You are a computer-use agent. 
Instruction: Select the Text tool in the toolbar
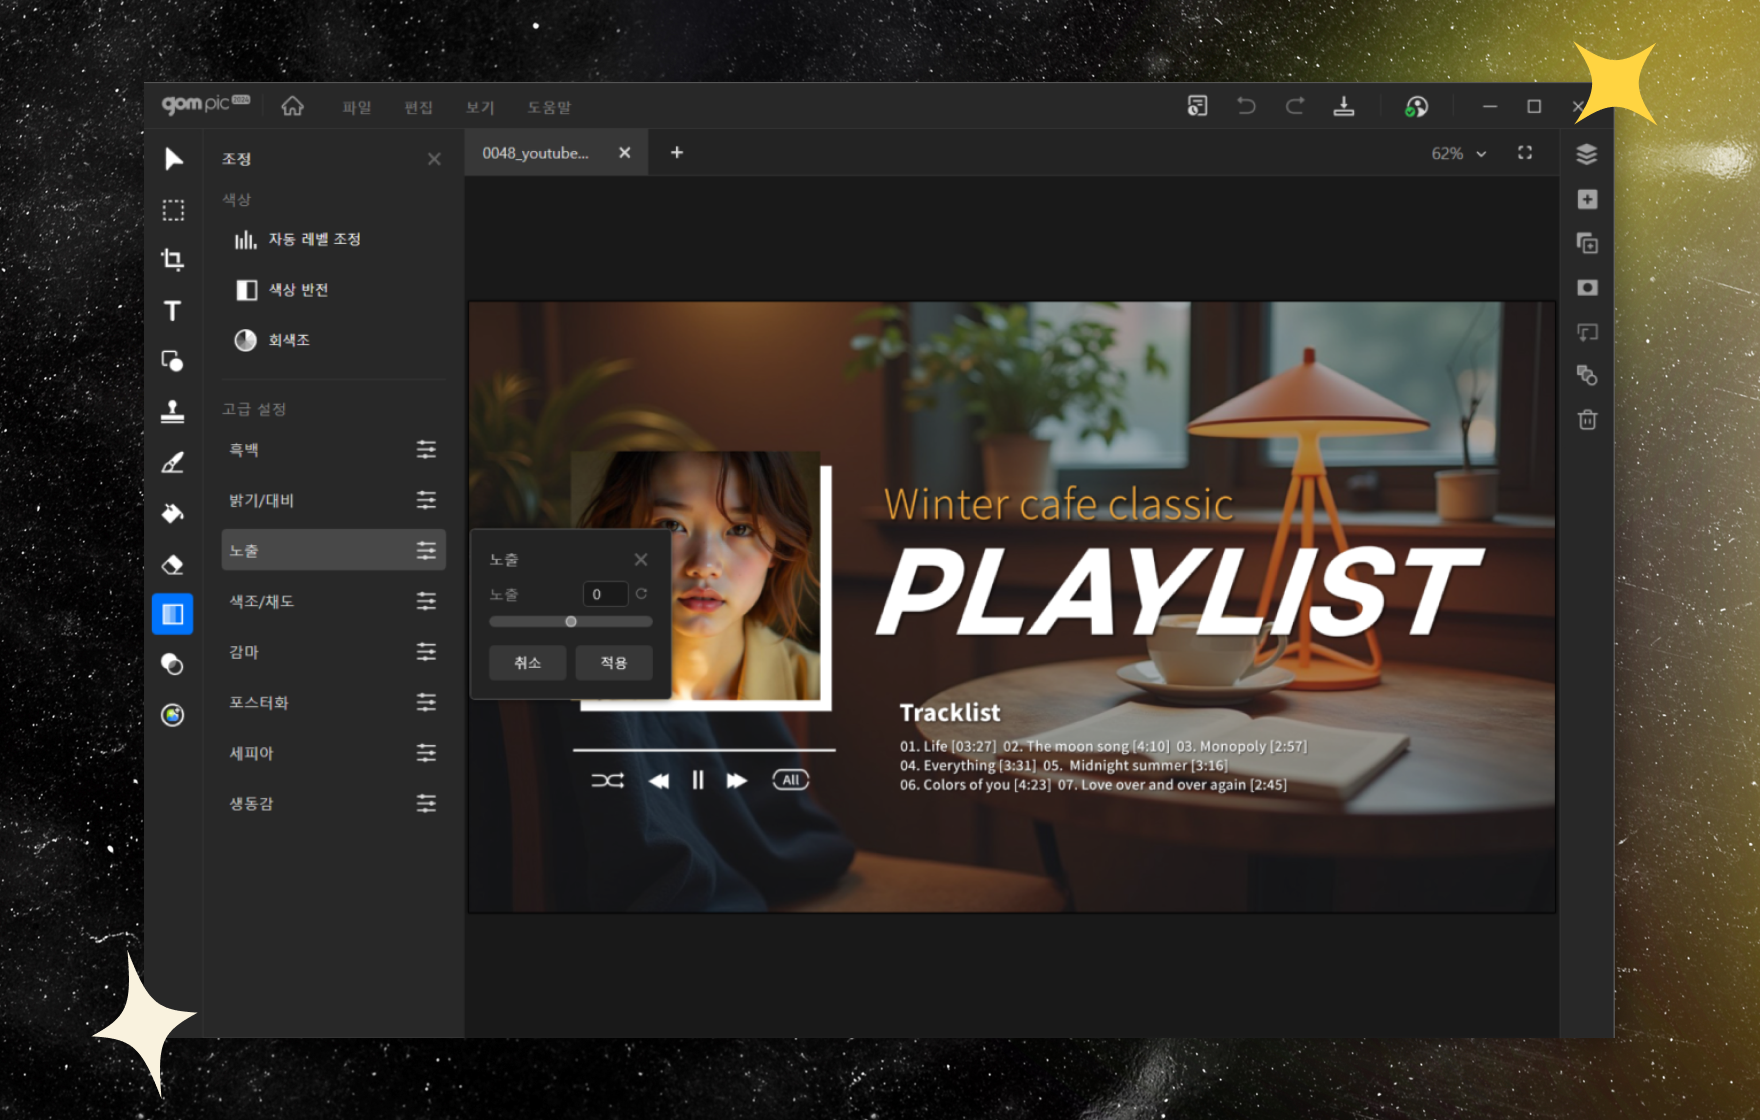172,311
